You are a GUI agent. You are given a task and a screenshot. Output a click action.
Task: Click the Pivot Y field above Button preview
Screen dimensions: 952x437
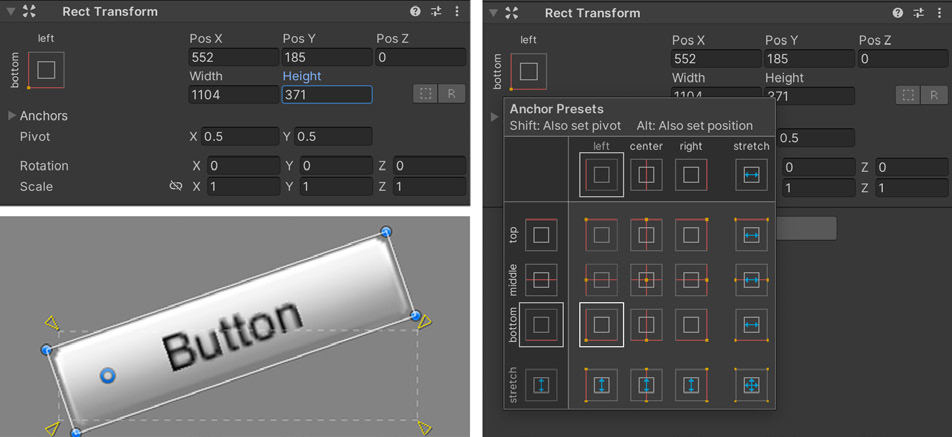pyautogui.click(x=333, y=136)
